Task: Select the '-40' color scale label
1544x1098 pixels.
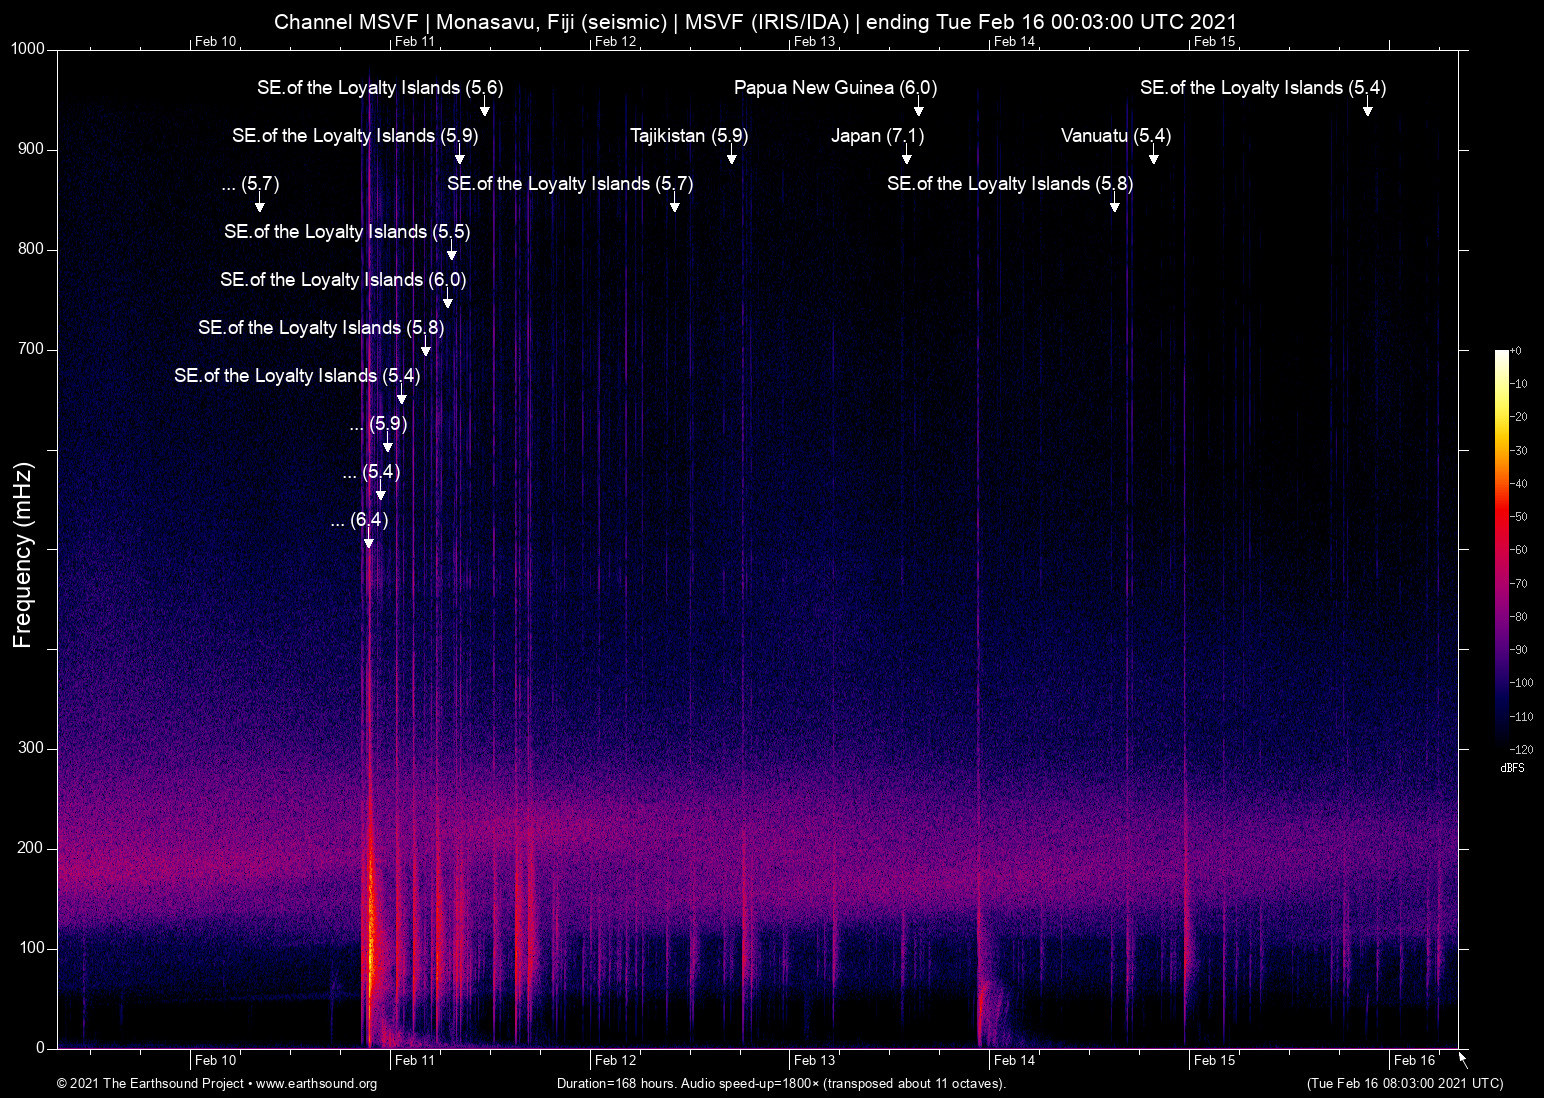Action: pyautogui.click(x=1519, y=484)
